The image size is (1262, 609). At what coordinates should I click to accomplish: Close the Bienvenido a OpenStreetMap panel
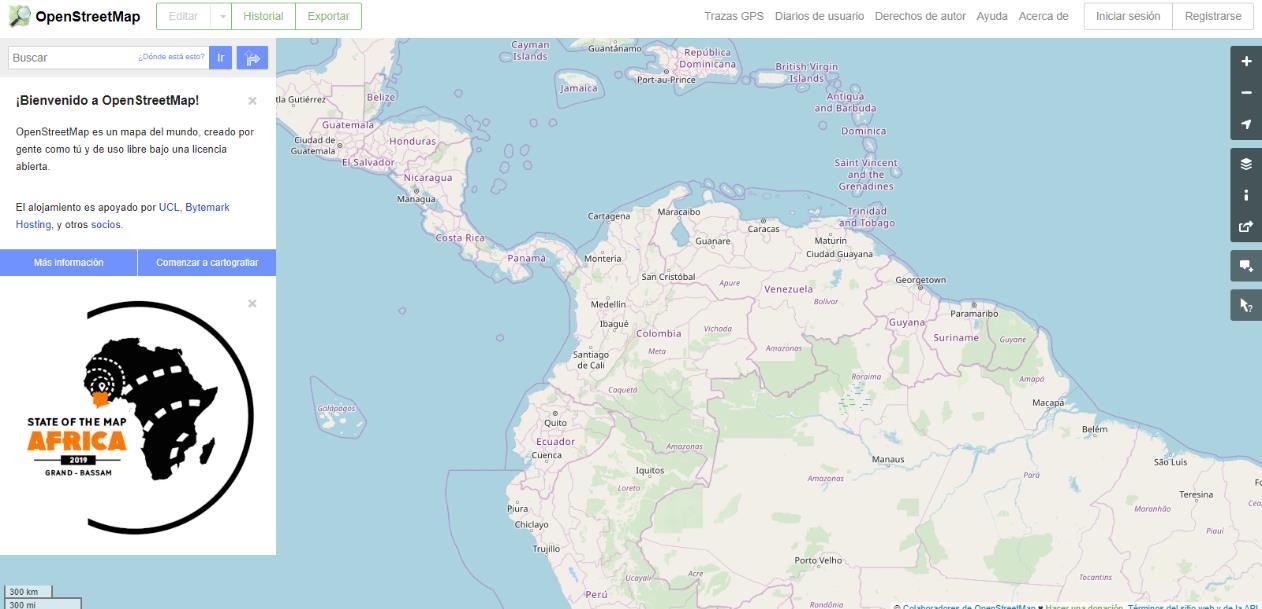click(x=252, y=101)
